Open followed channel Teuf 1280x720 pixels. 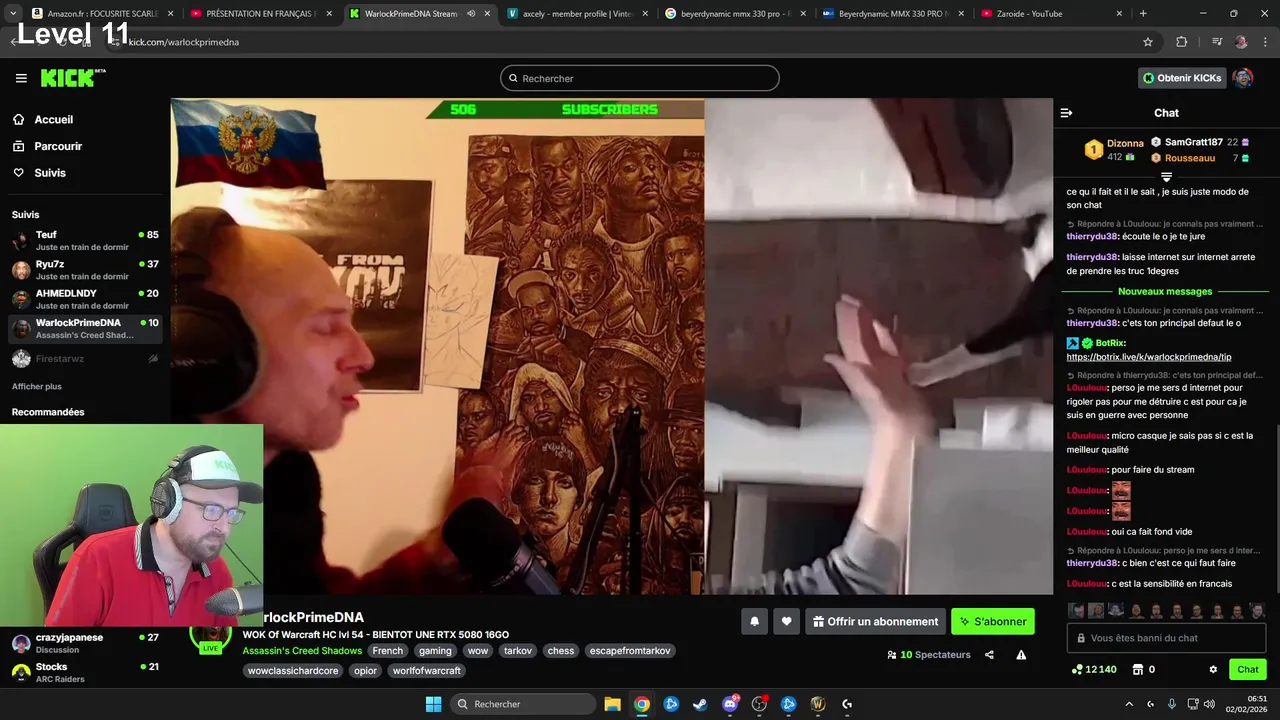coord(85,240)
